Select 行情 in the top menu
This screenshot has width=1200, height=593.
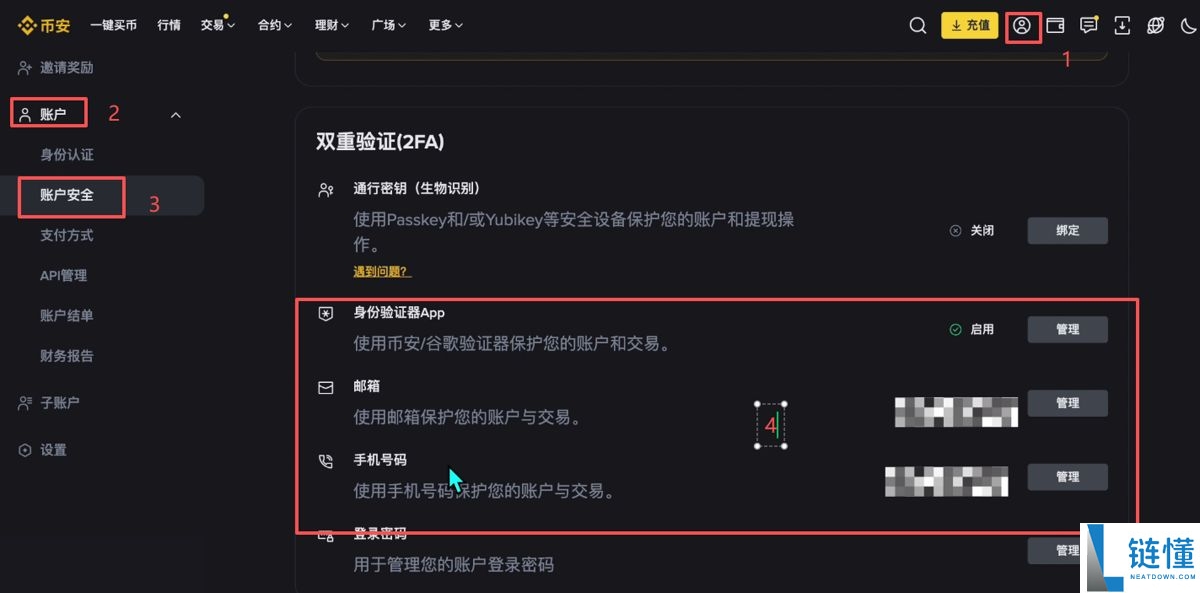point(168,25)
